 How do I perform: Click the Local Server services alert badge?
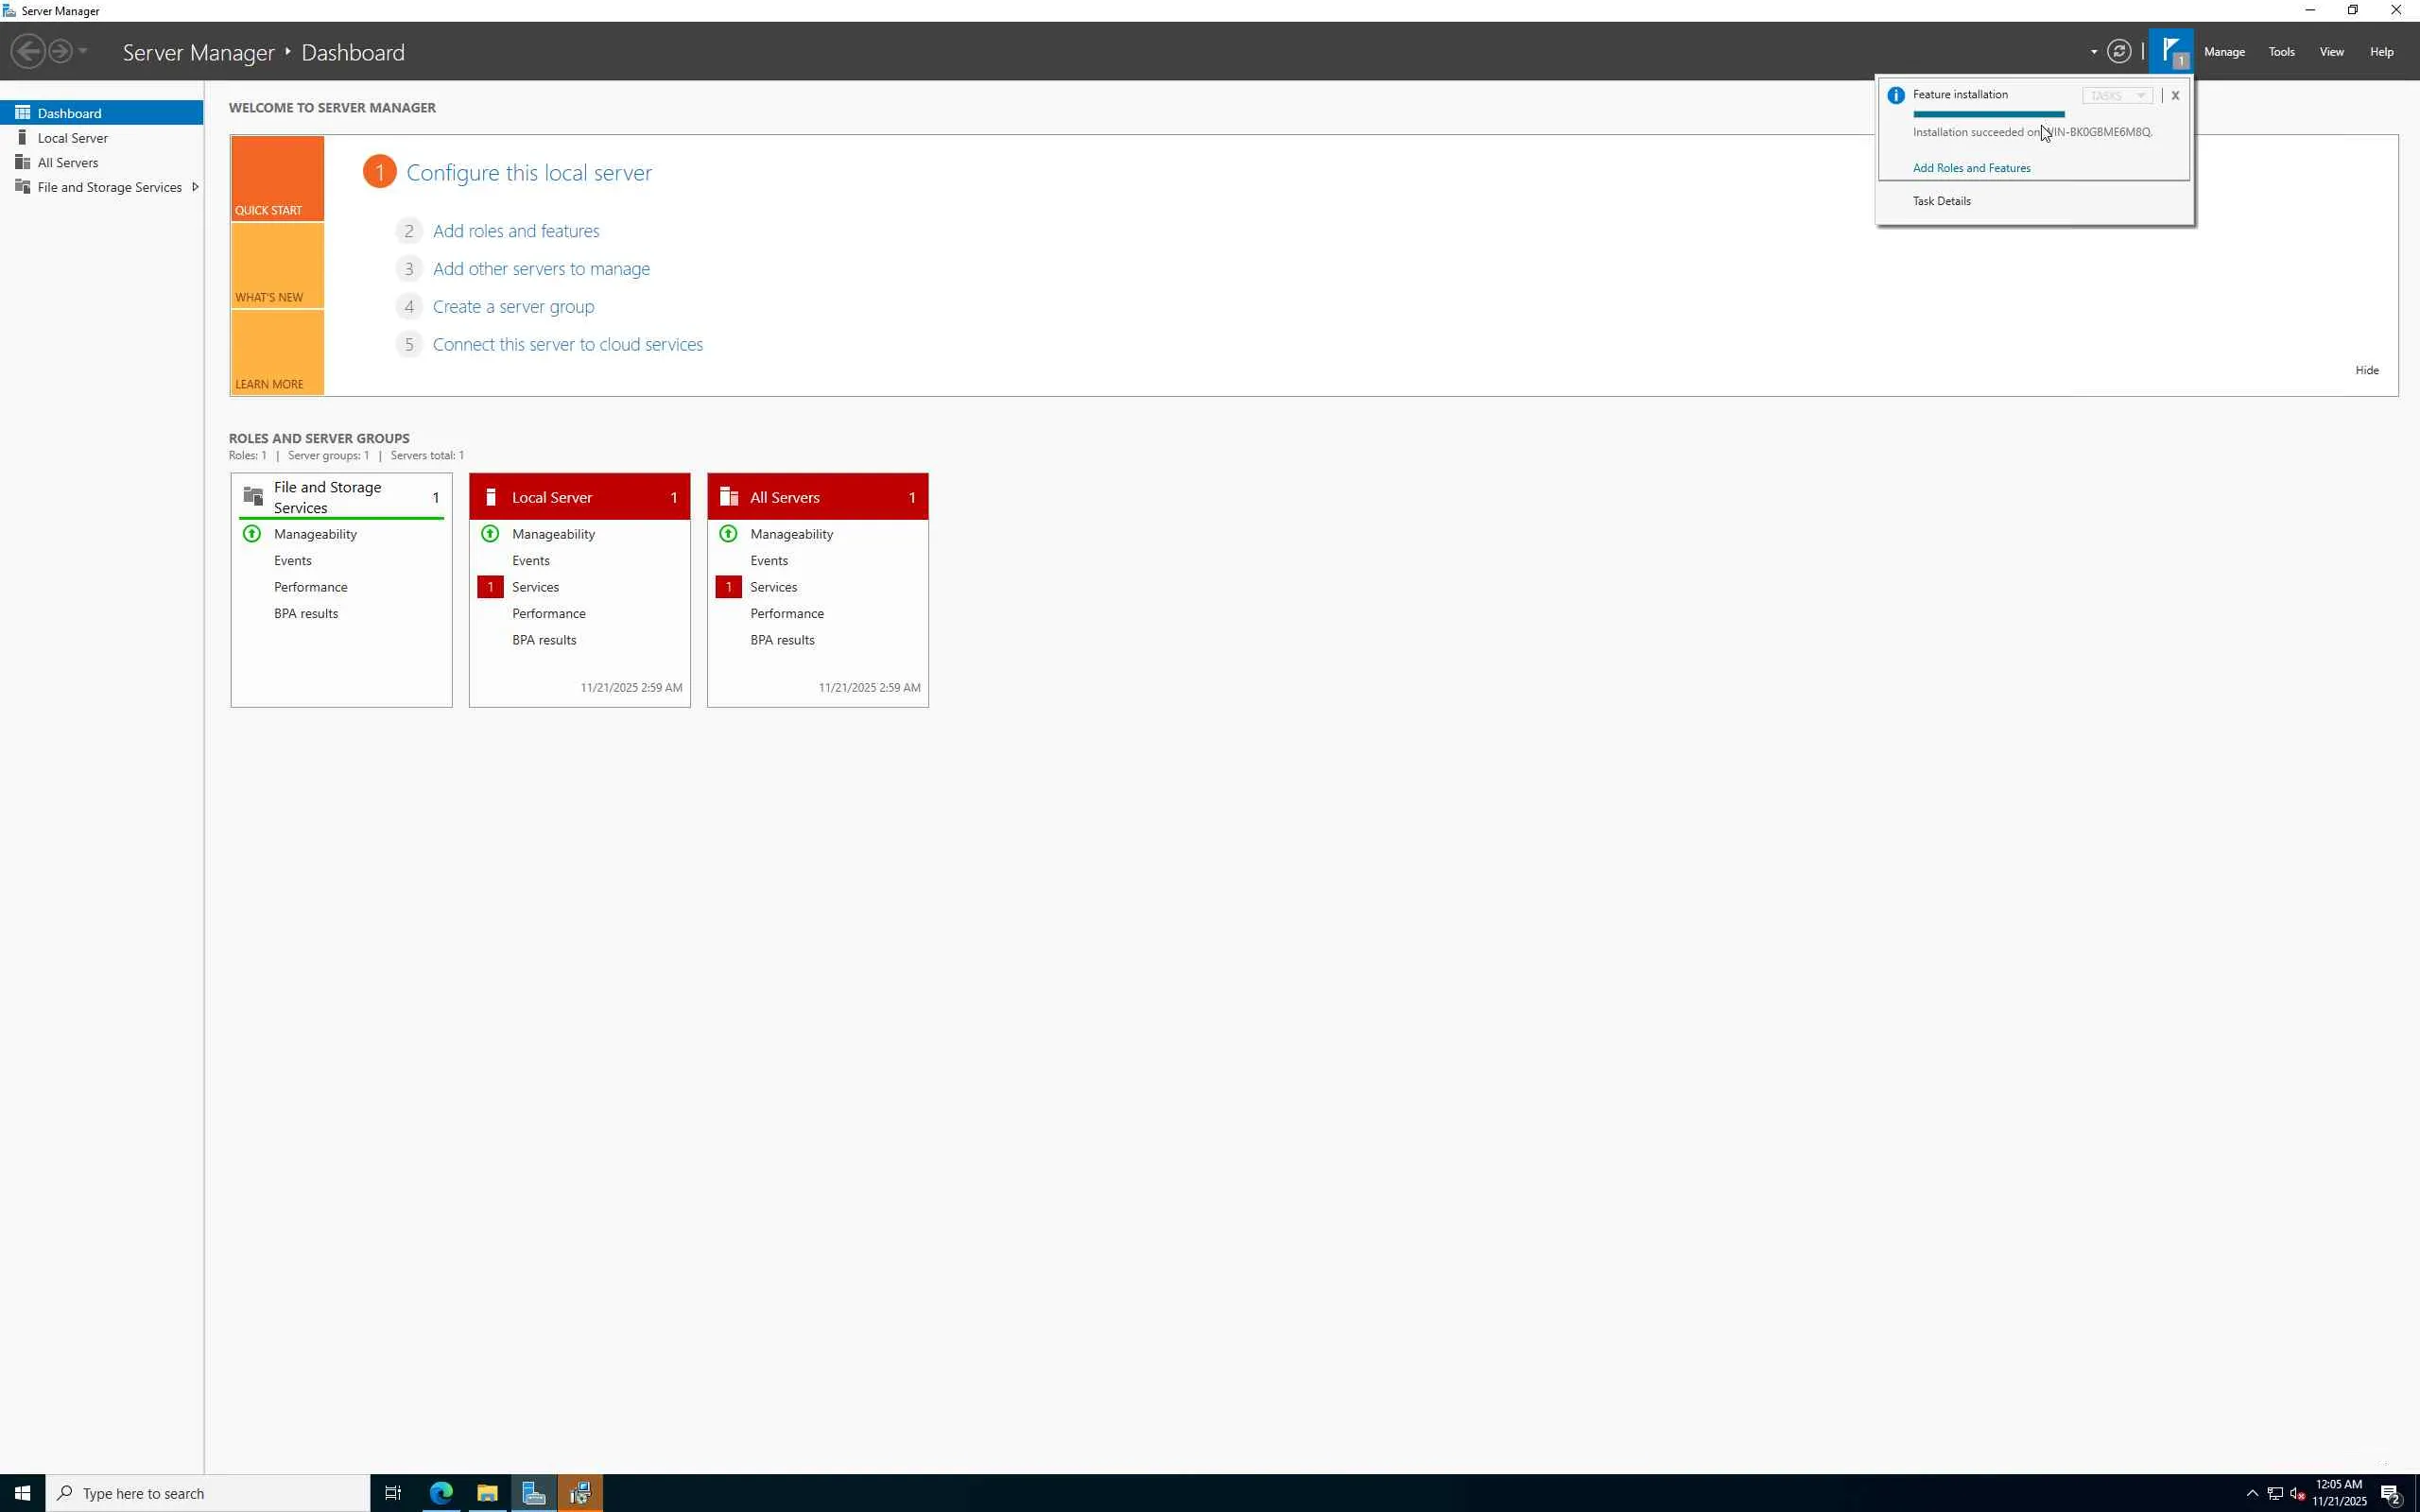tap(490, 587)
